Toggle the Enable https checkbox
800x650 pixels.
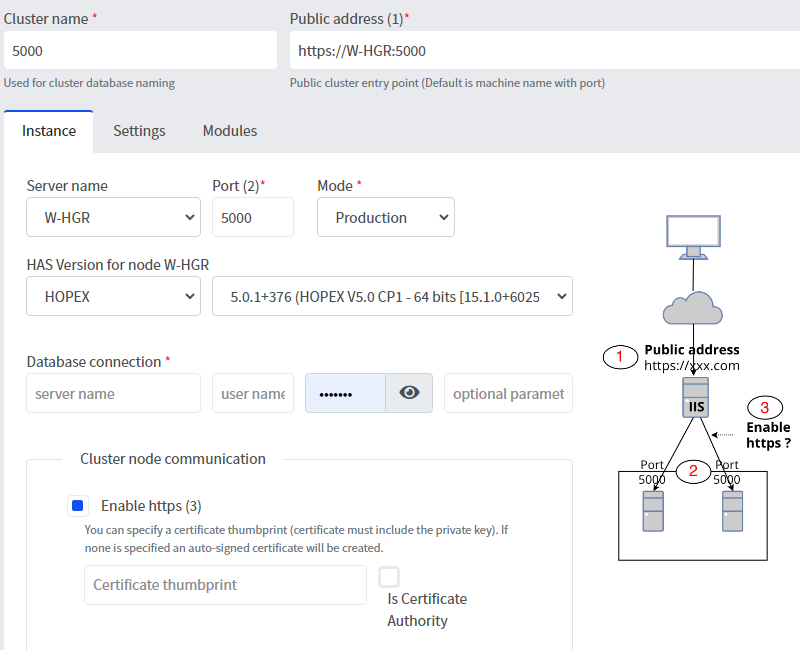point(78,506)
